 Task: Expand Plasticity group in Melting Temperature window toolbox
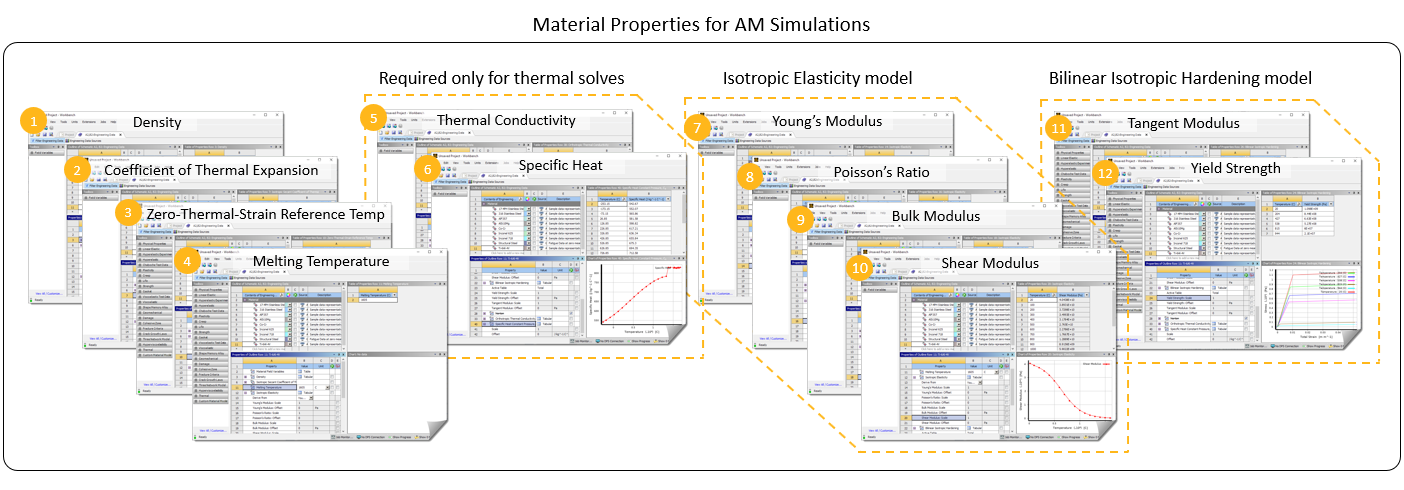point(210,316)
